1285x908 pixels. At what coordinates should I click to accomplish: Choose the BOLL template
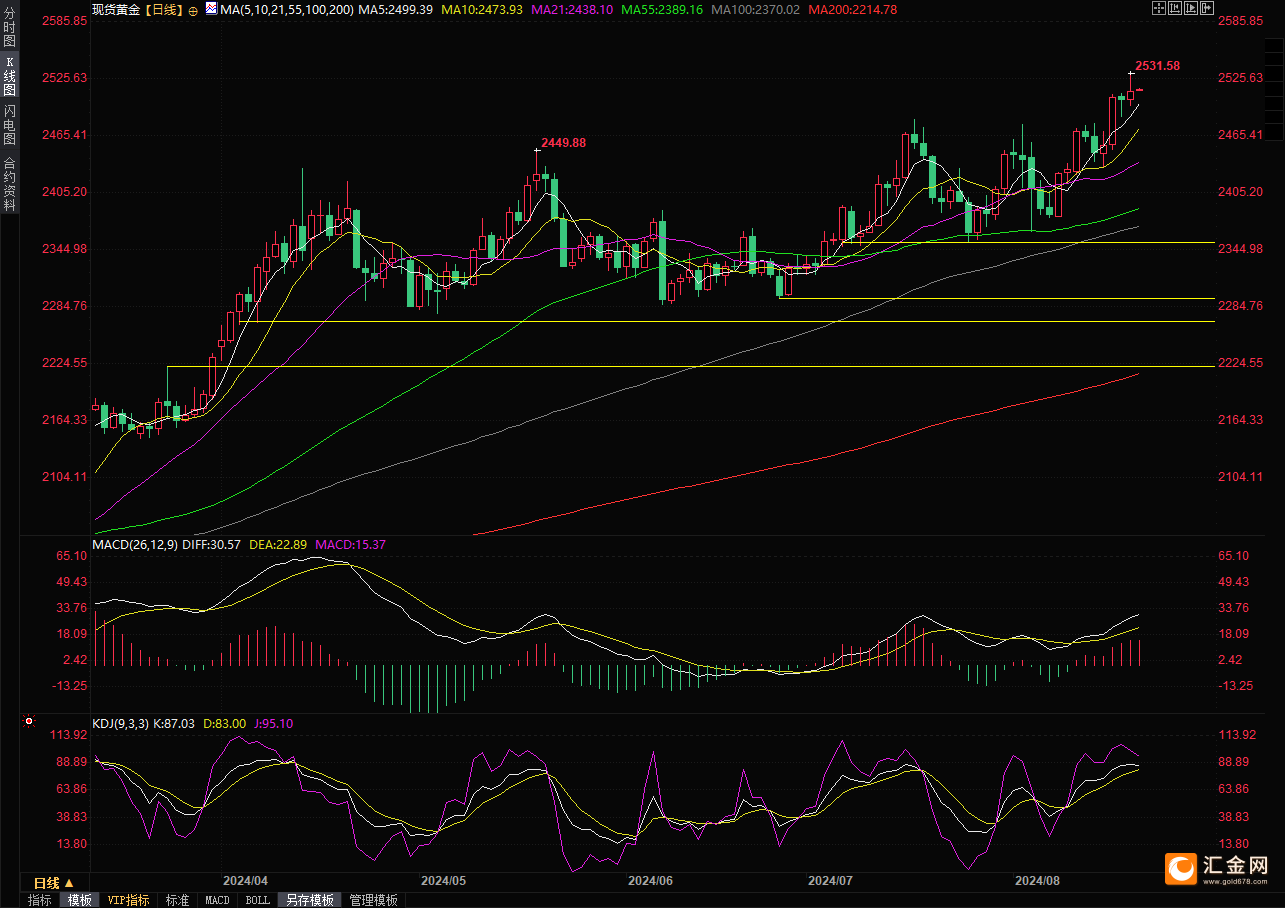tap(257, 900)
